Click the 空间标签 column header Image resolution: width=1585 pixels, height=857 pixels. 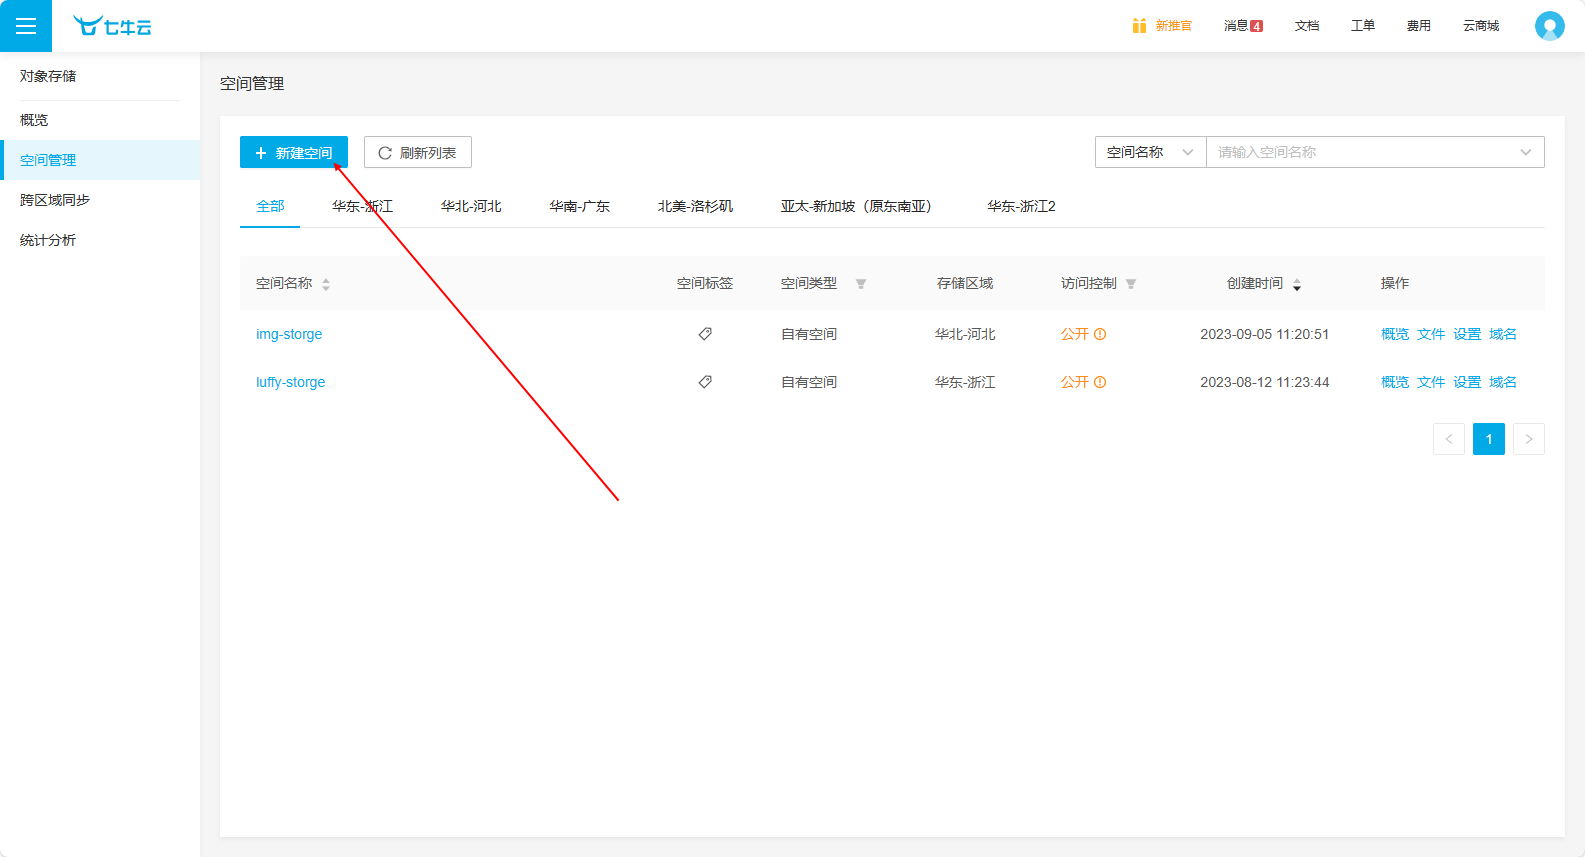coord(705,283)
